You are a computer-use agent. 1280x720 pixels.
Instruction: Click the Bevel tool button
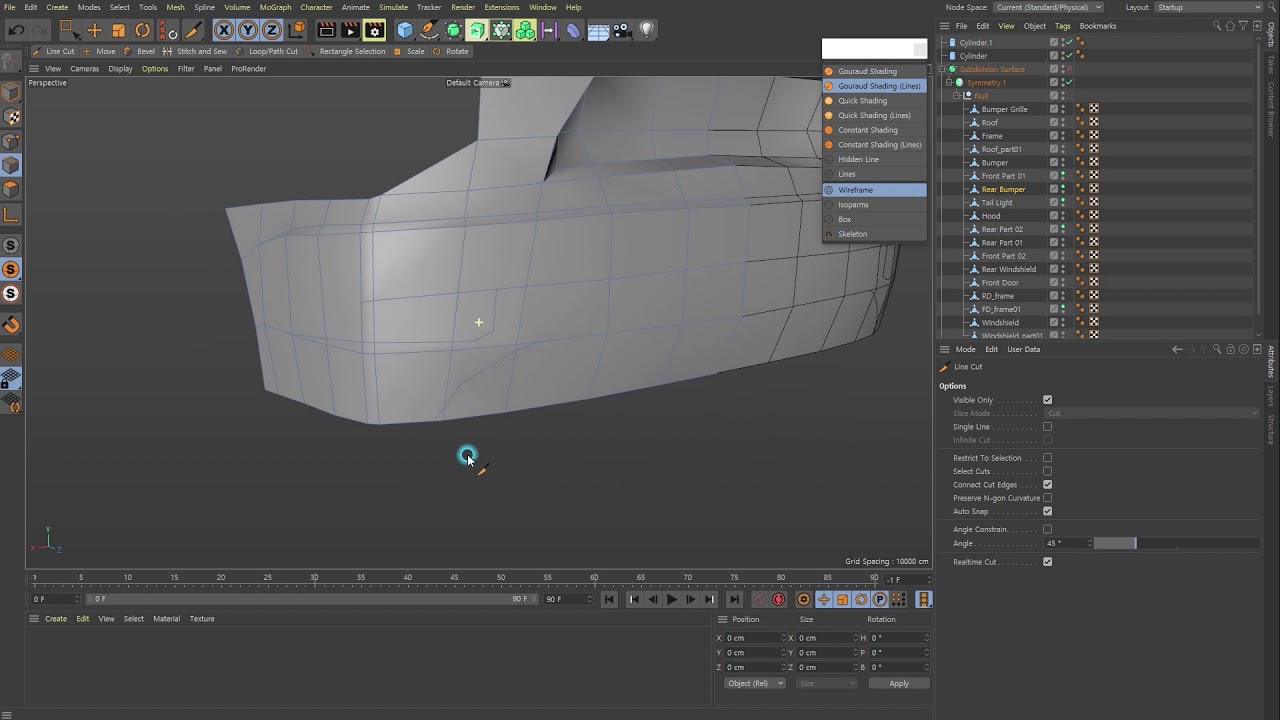tap(140, 51)
